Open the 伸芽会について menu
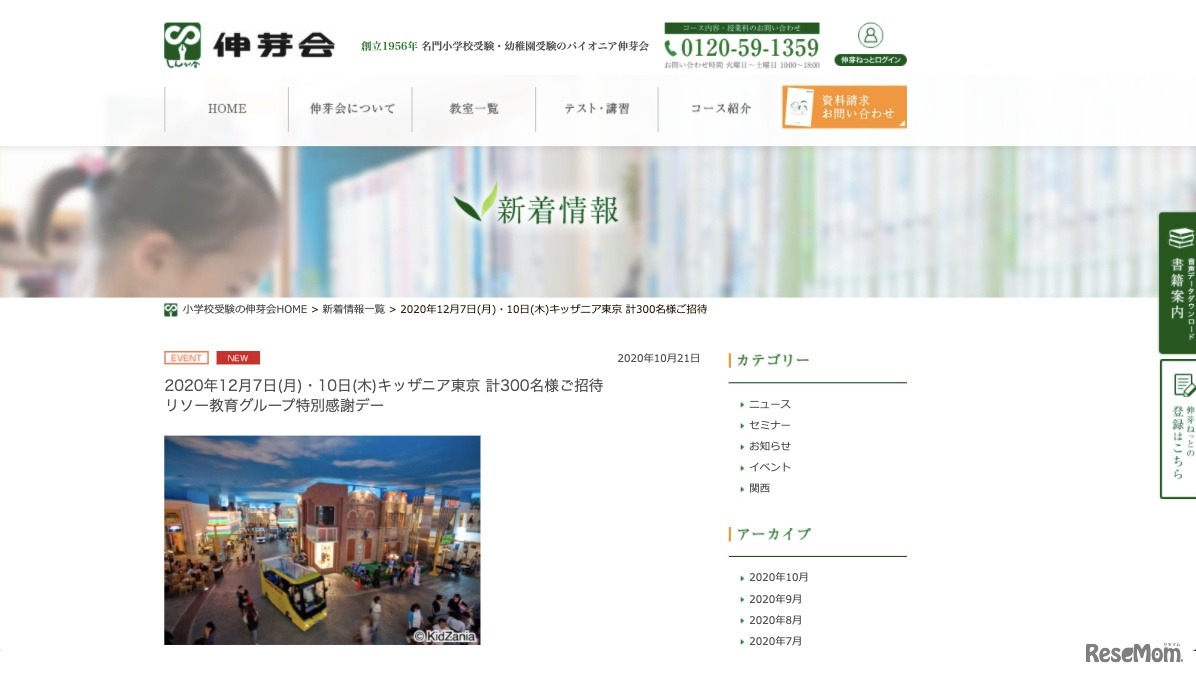The image size is (1196, 676). (x=352, y=108)
